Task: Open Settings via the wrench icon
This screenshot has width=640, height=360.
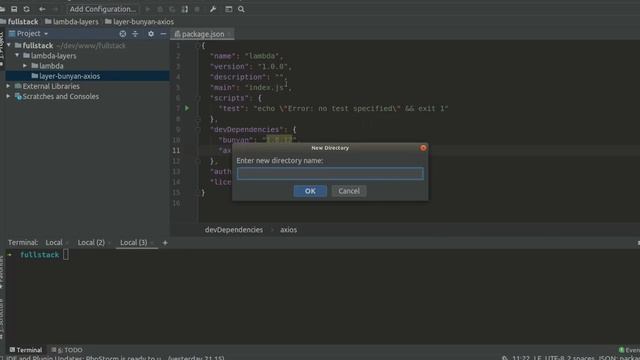Action: (x=213, y=9)
